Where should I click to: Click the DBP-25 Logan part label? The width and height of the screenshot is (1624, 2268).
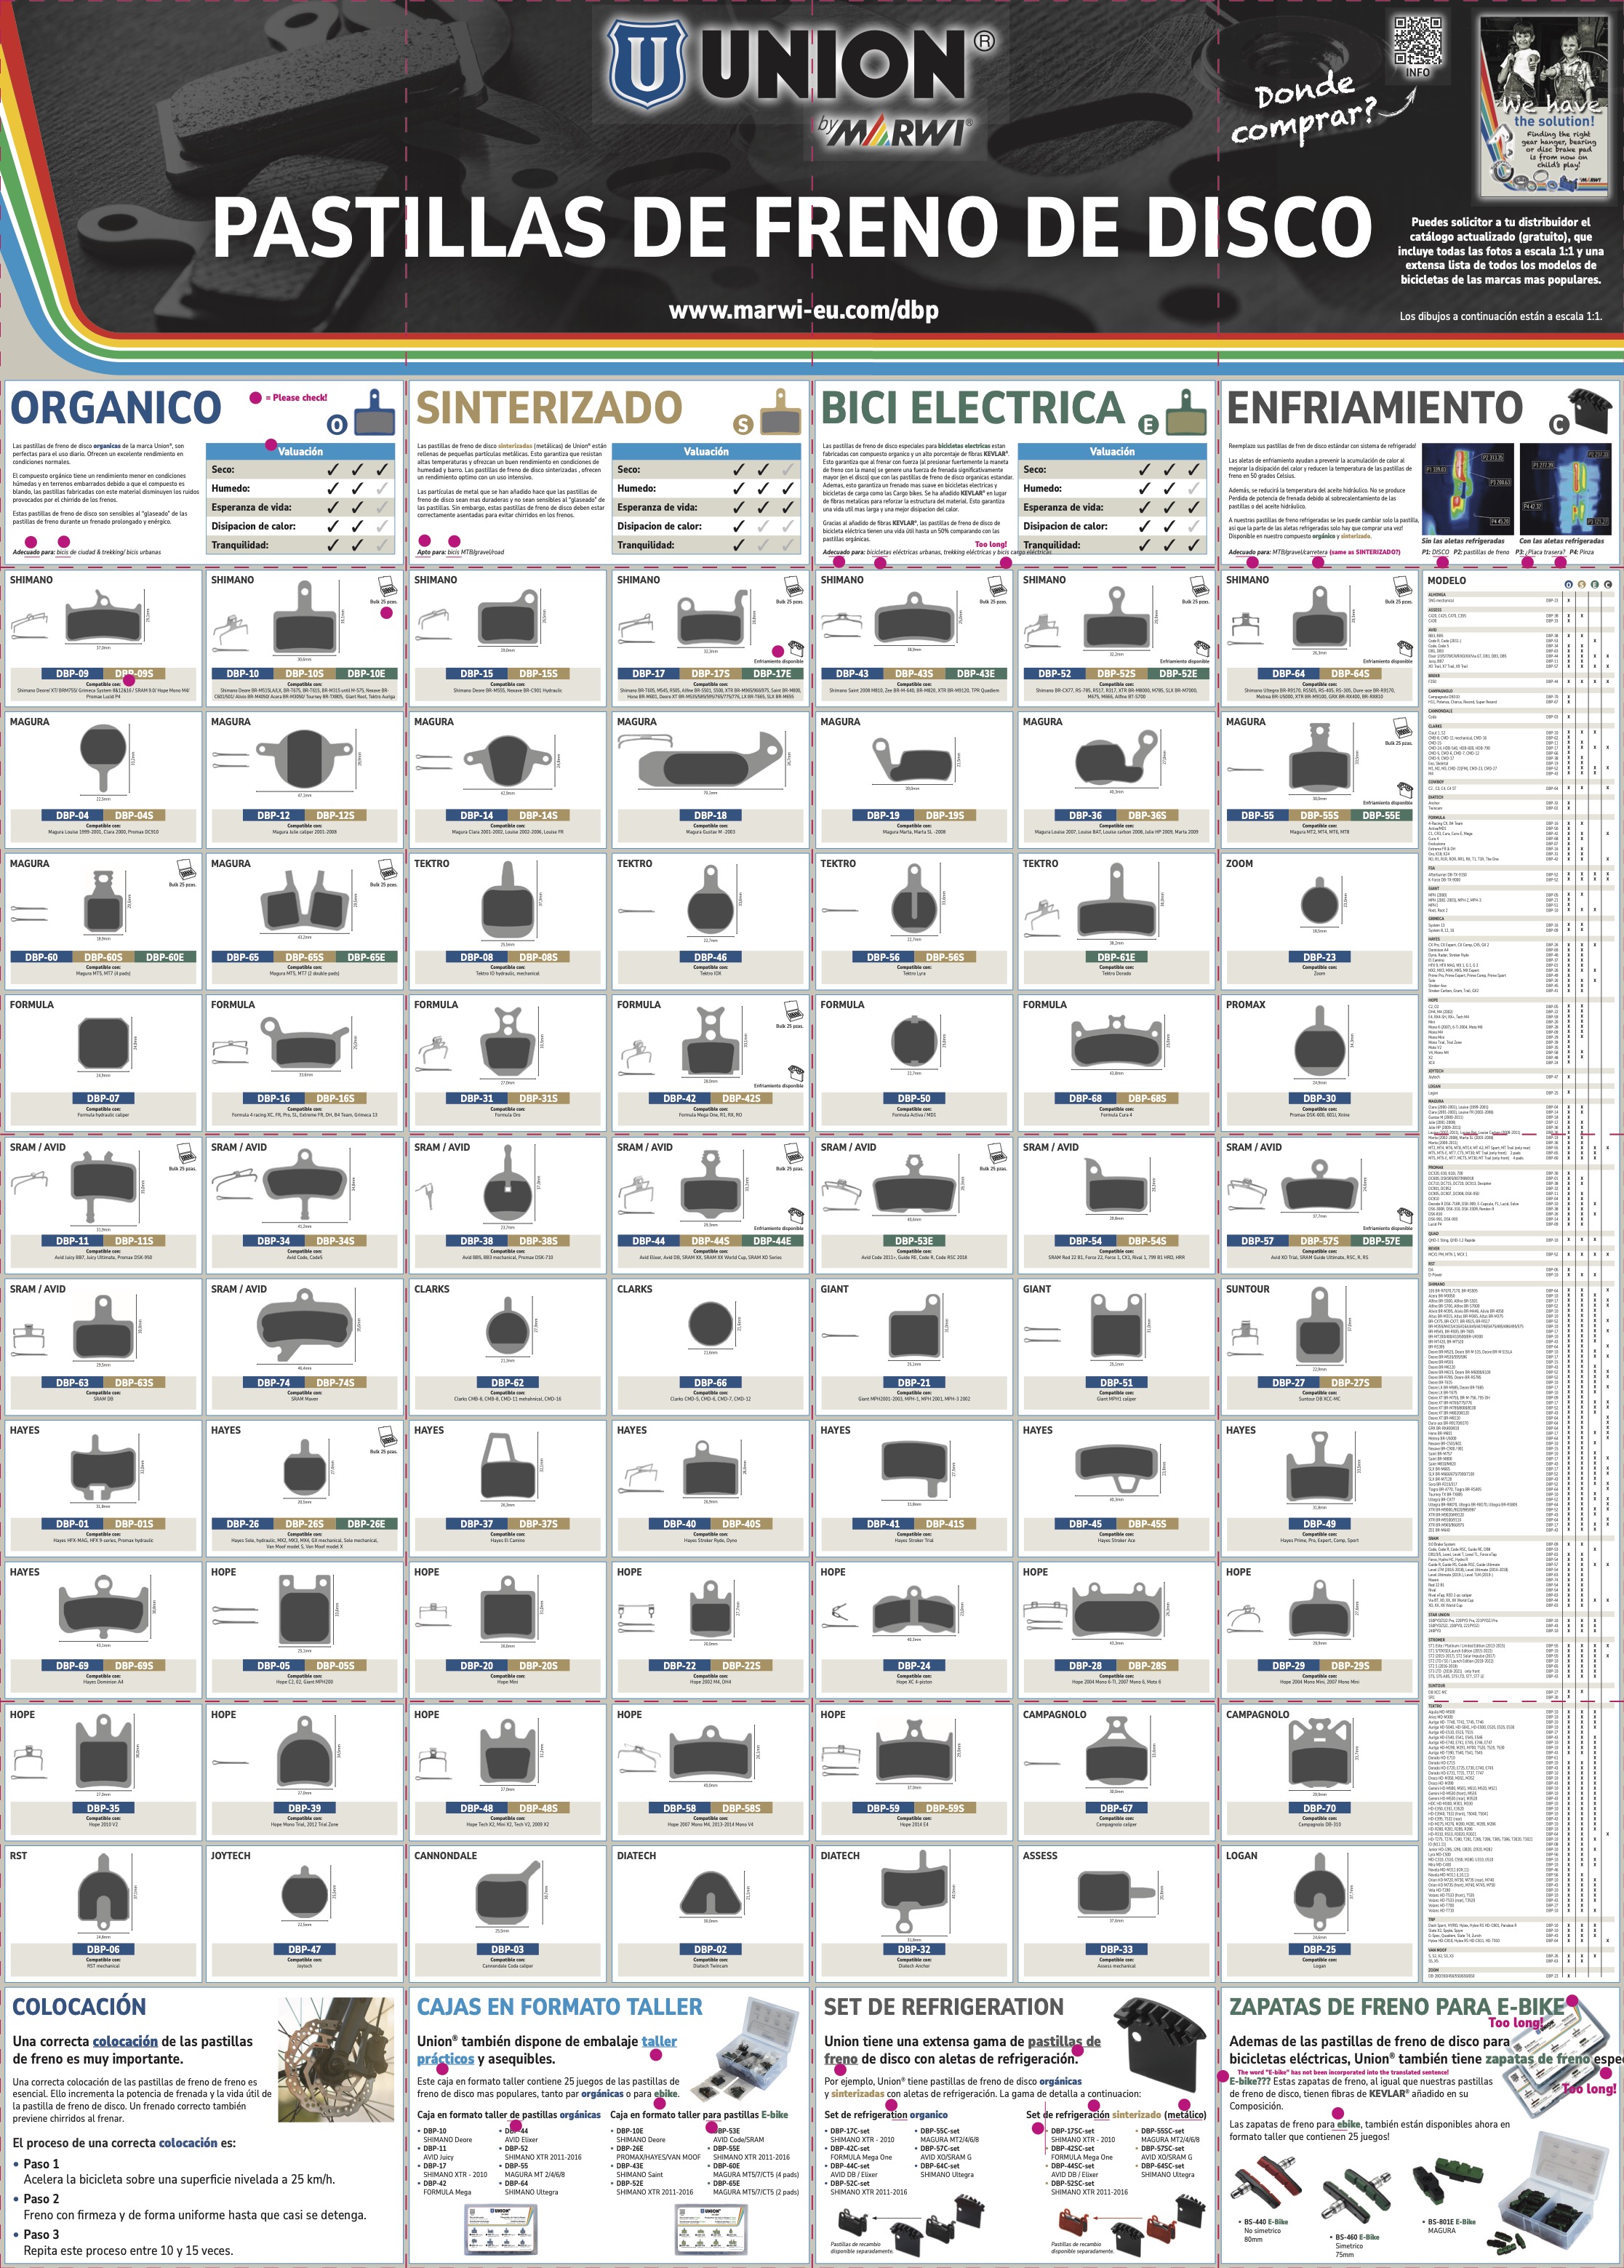1319,1949
